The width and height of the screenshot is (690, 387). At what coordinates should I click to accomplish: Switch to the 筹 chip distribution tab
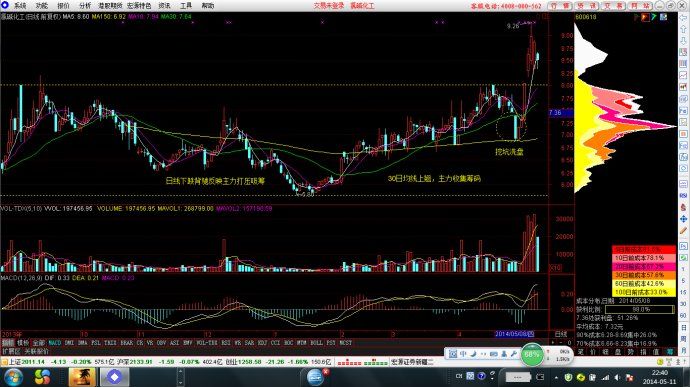click(x=671, y=351)
